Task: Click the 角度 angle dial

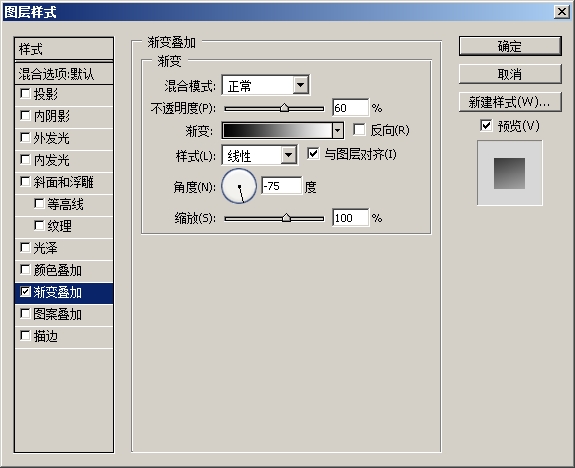Action: [239, 186]
